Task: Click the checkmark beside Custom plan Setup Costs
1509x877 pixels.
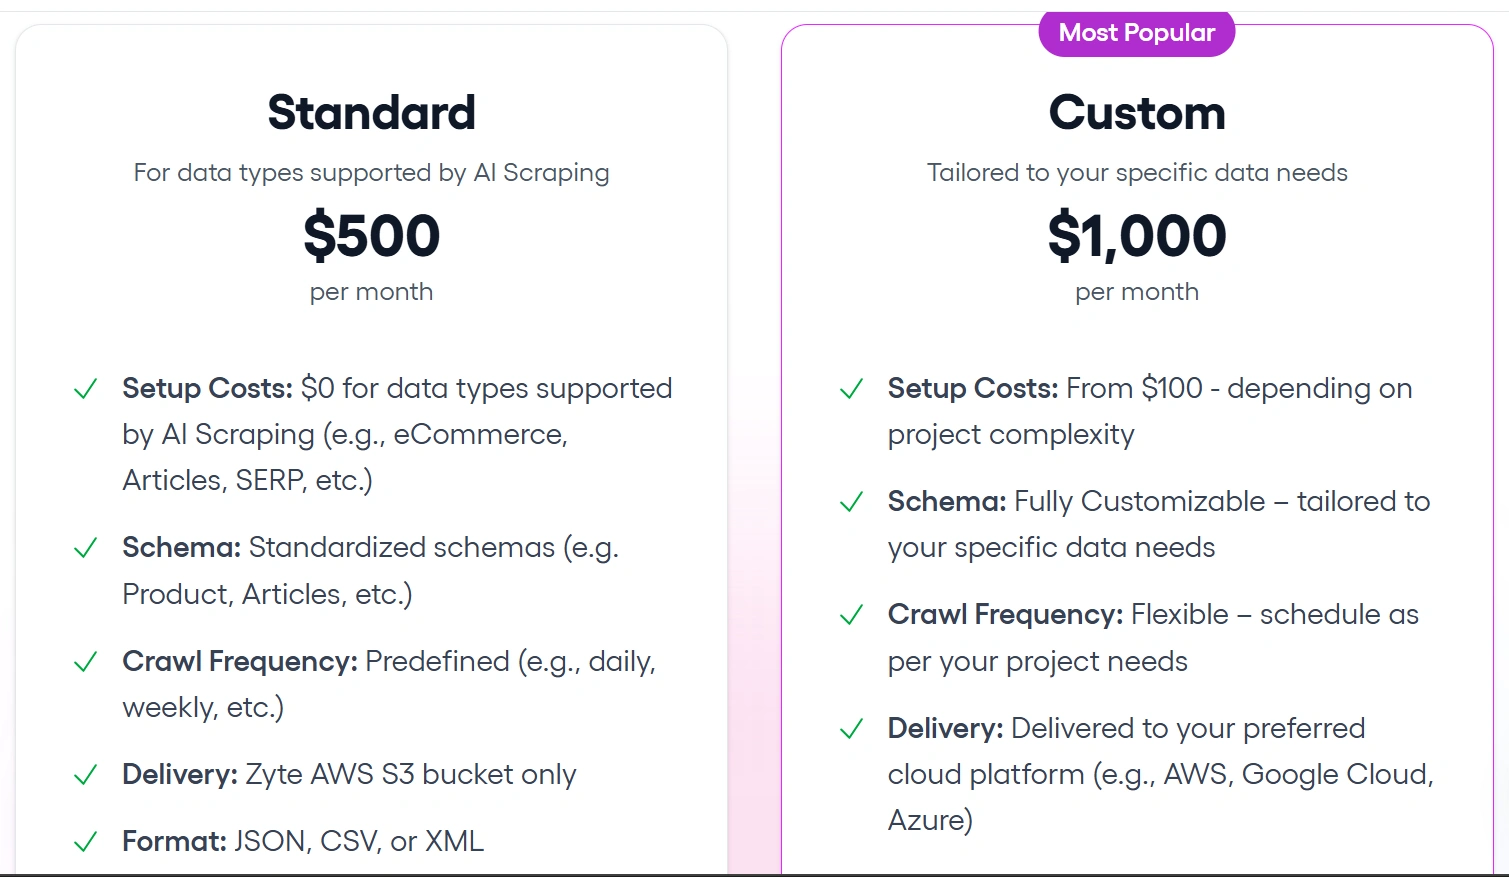Action: point(851,389)
